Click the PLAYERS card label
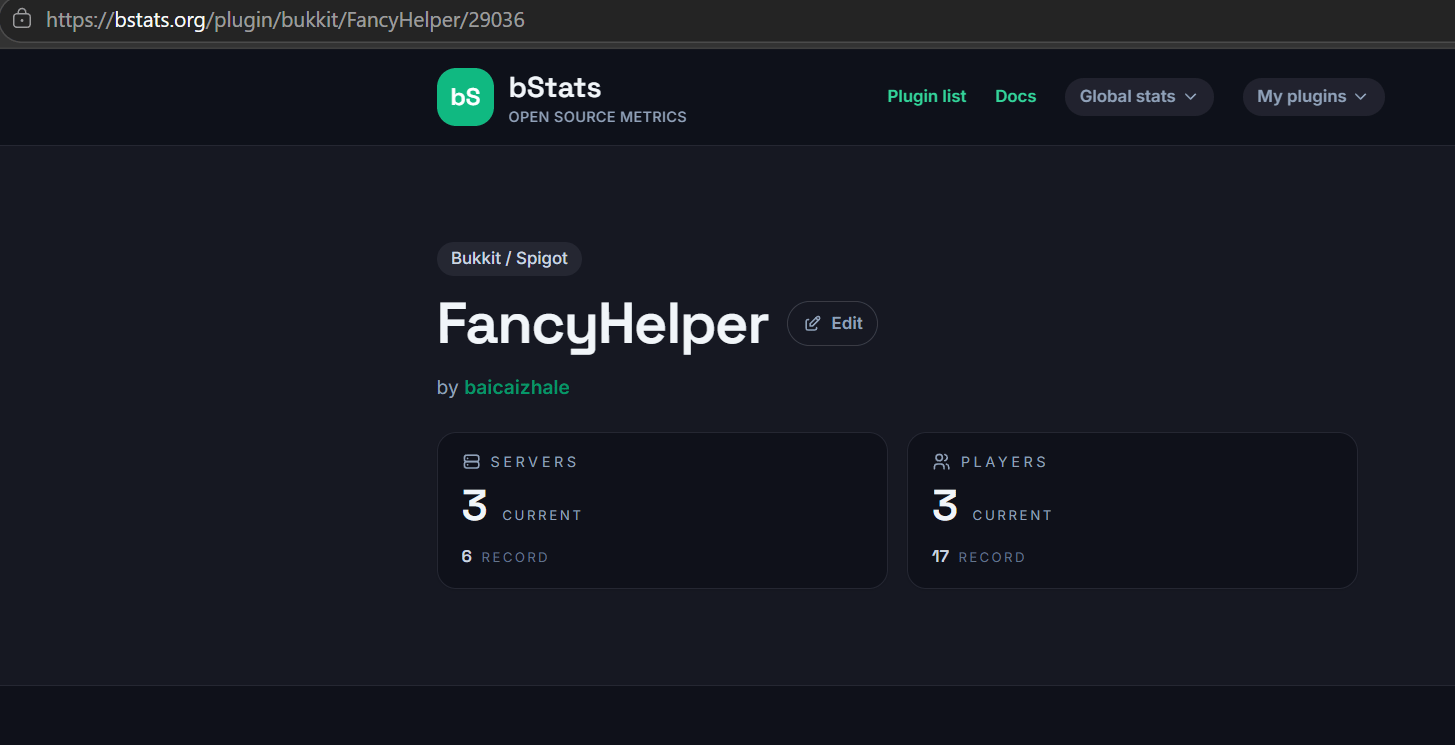Image resolution: width=1455 pixels, height=745 pixels. 1004,462
